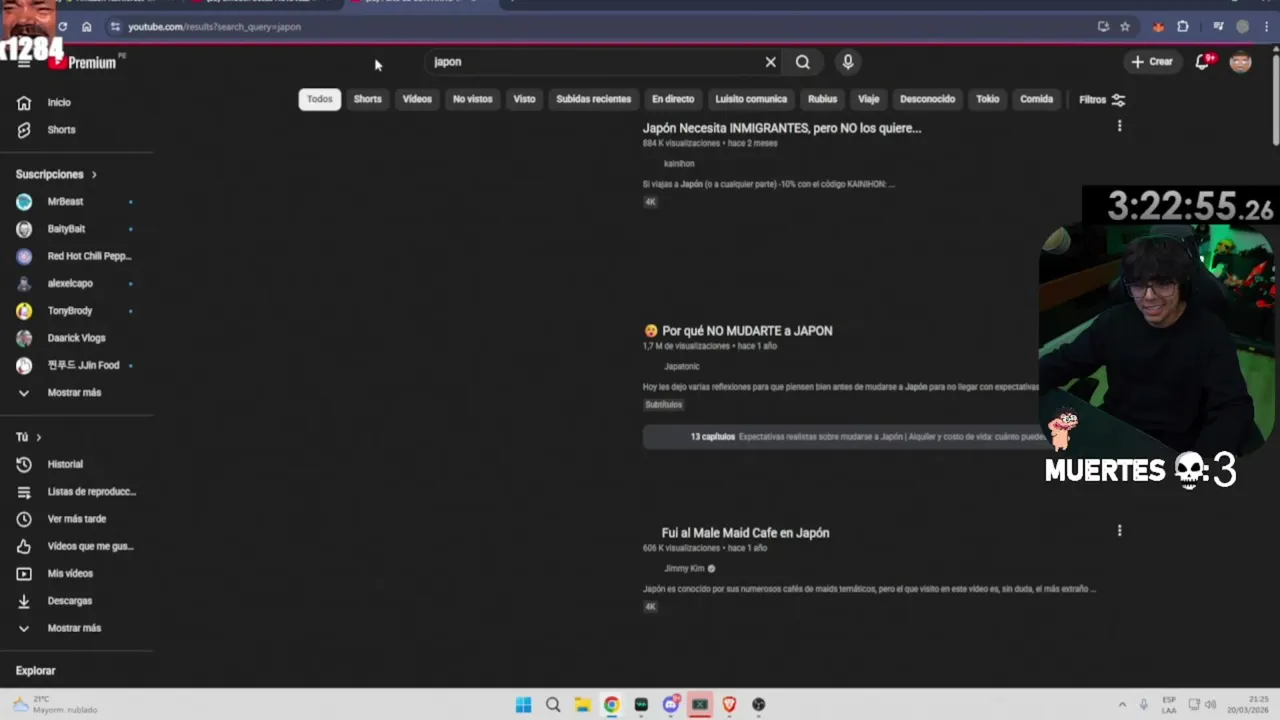Open video Por qué NO MUDARTE a JAPON

point(738,331)
